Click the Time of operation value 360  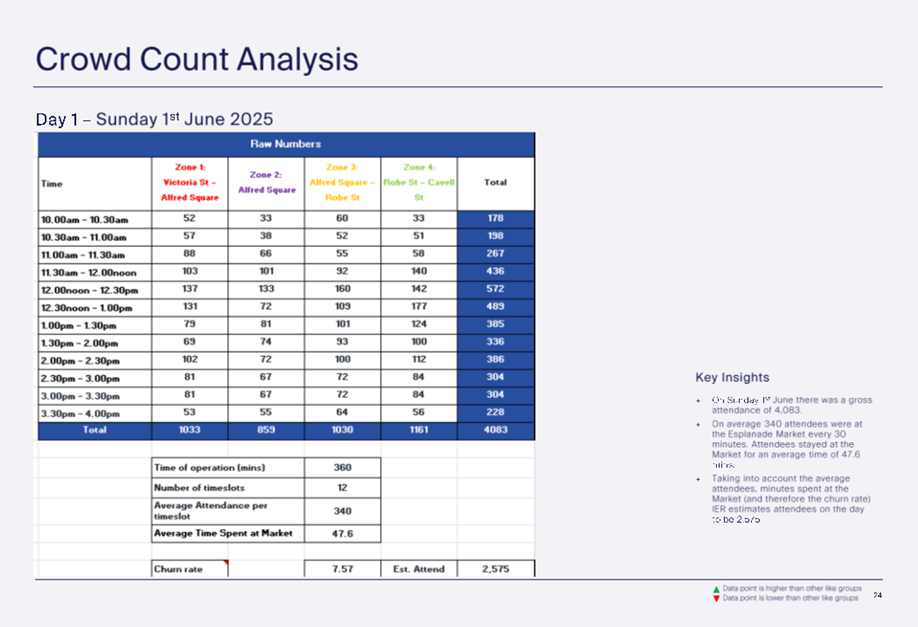click(x=341, y=467)
